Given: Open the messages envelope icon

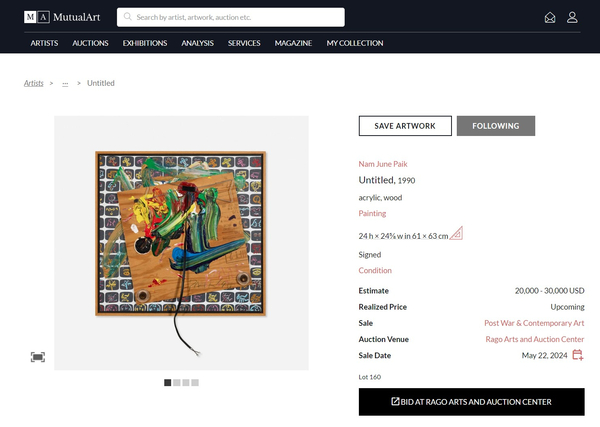Looking at the screenshot, I should (549, 17).
